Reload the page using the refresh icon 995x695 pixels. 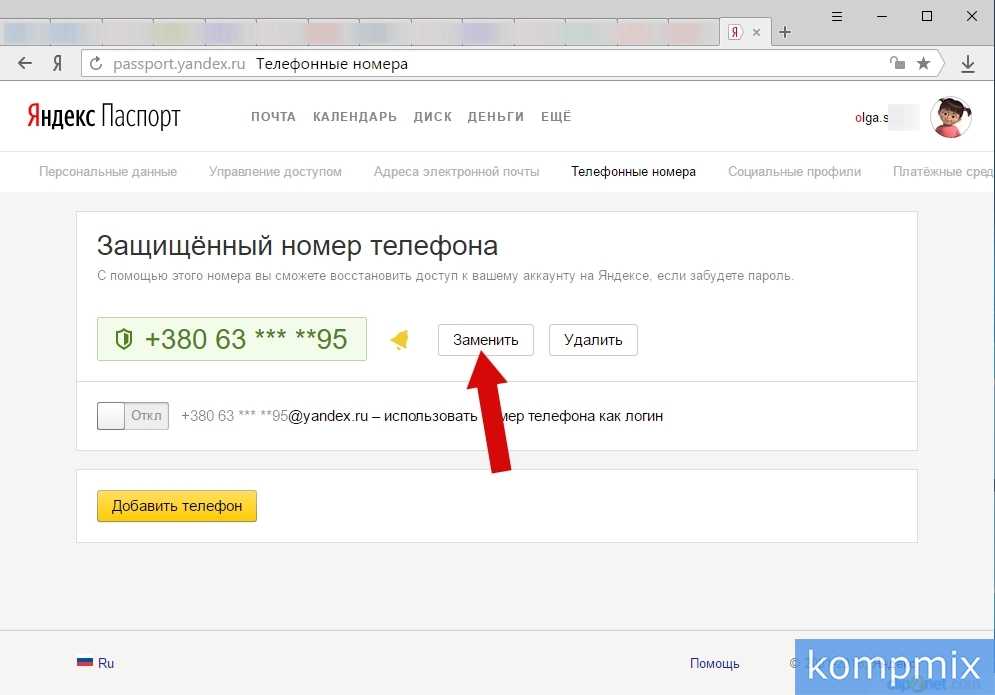point(96,64)
